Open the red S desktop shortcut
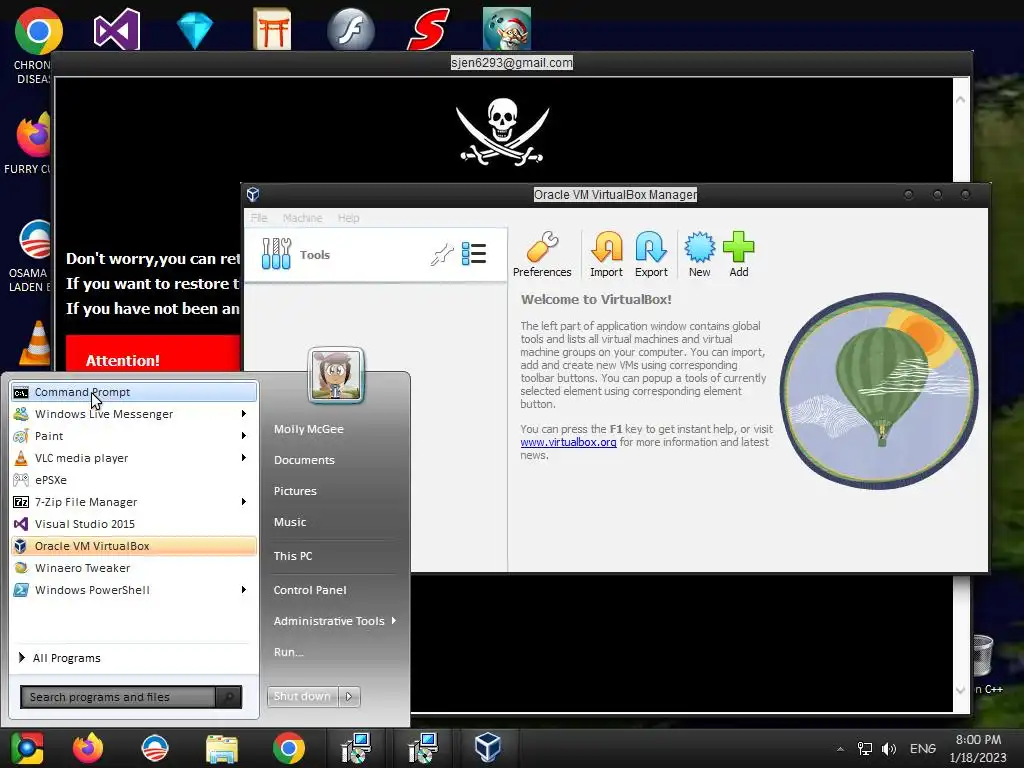The image size is (1024, 768). [x=428, y=29]
